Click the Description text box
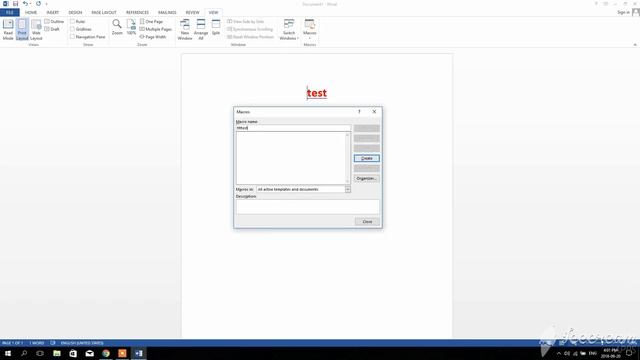 (307, 207)
